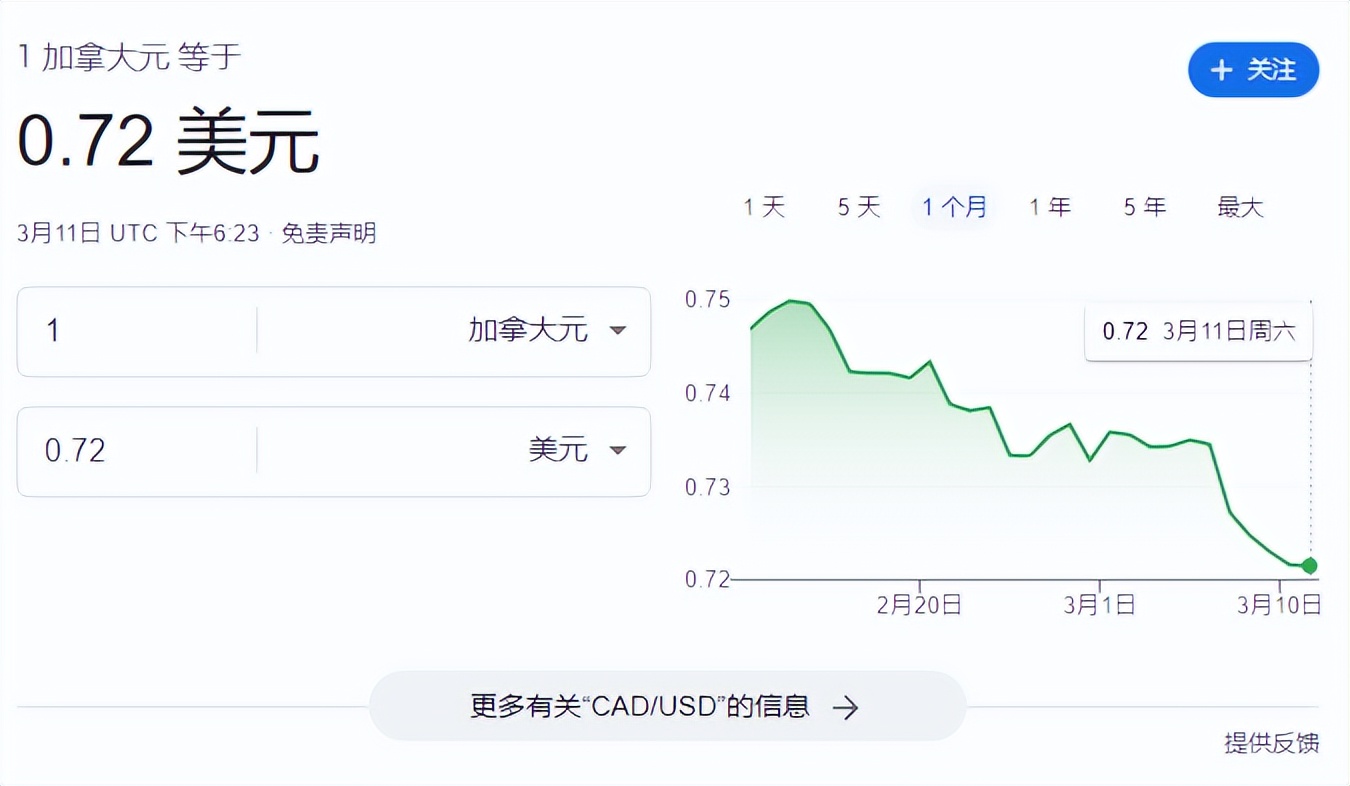This screenshot has width=1350, height=786.
Task: Switch to the 1年 time range
Action: pos(1049,206)
